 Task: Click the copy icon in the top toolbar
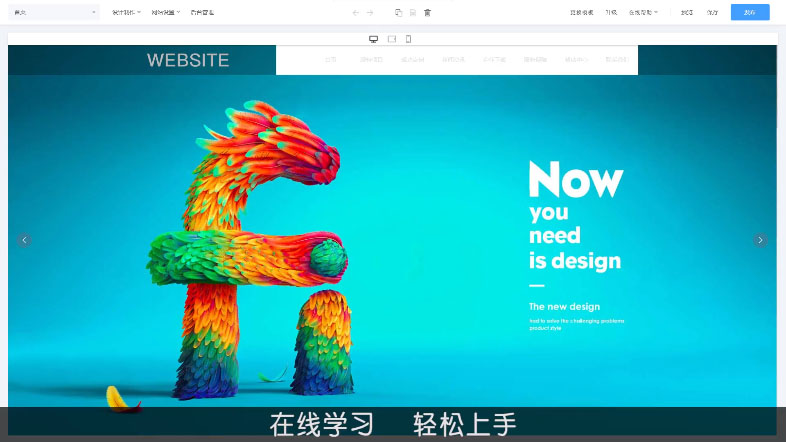(x=398, y=13)
